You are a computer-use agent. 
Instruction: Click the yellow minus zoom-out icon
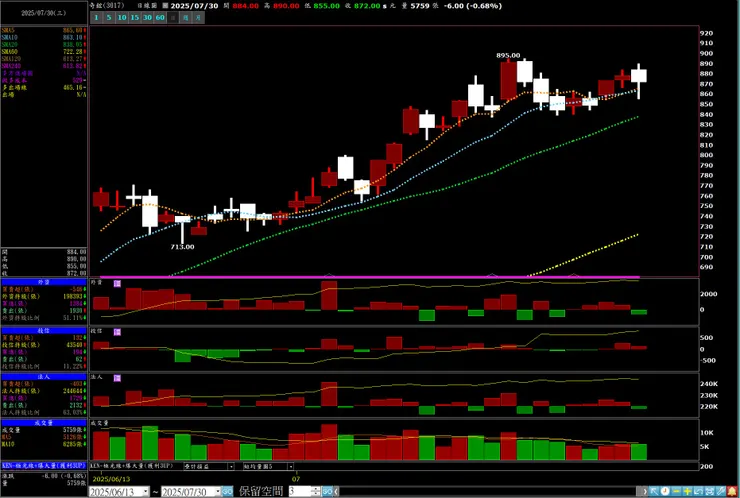[676, 491]
